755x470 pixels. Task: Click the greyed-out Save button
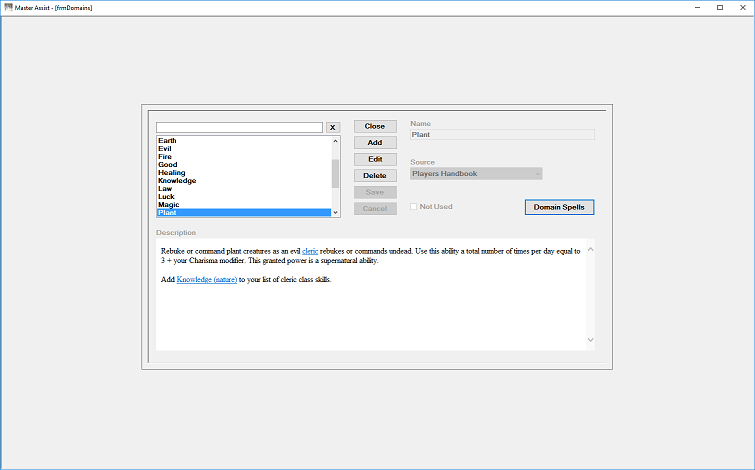point(375,192)
